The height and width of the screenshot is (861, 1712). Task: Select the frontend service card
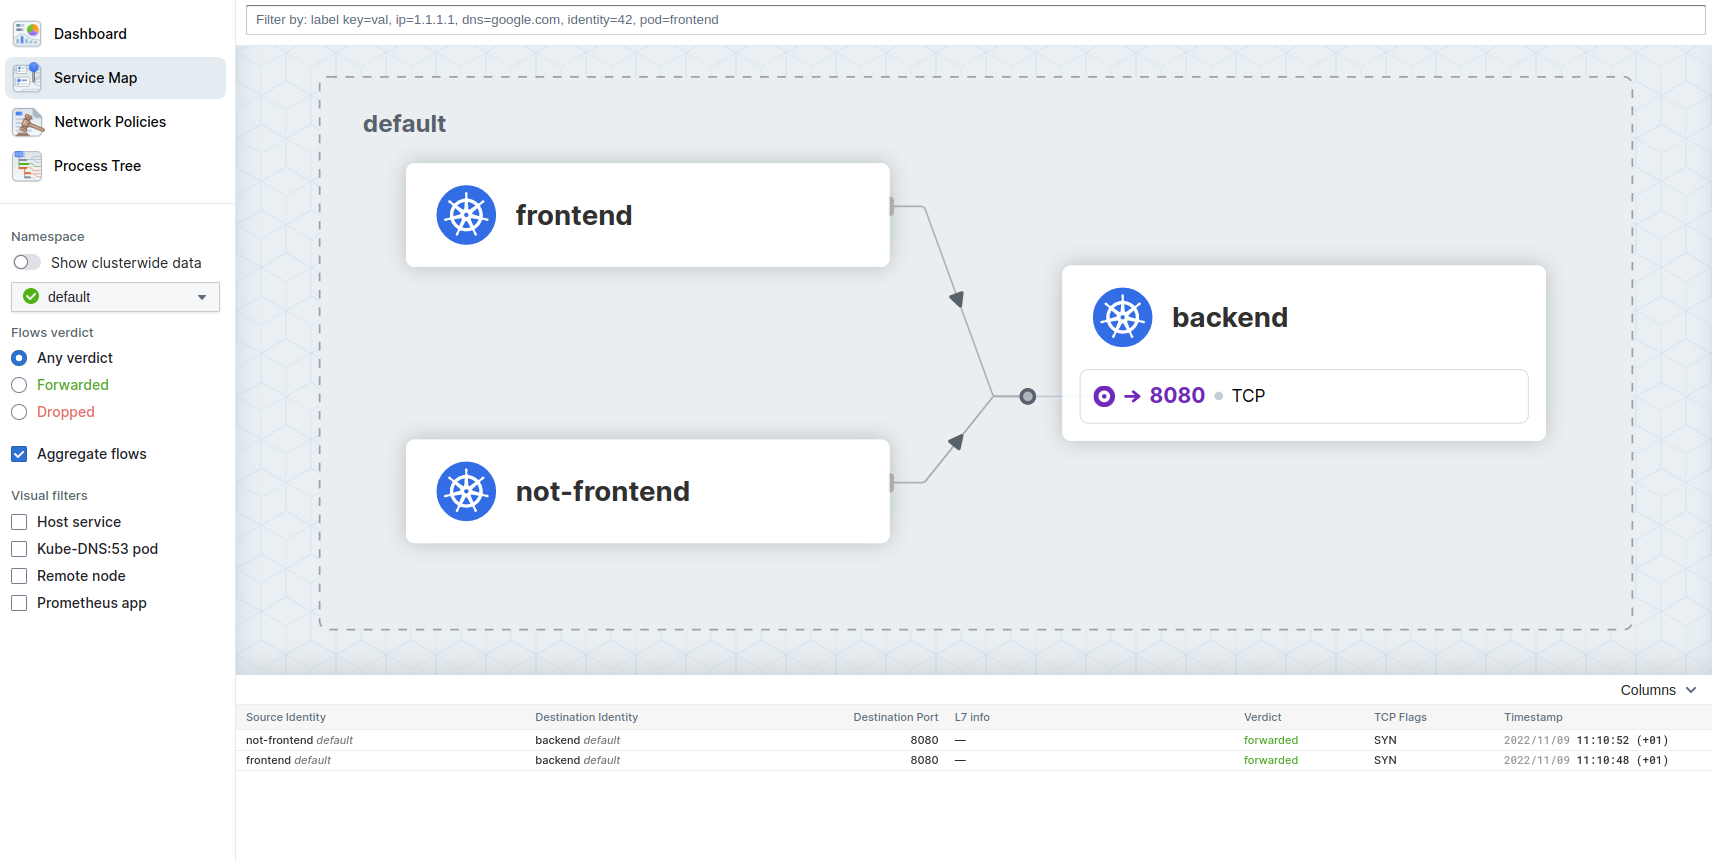pyautogui.click(x=648, y=215)
